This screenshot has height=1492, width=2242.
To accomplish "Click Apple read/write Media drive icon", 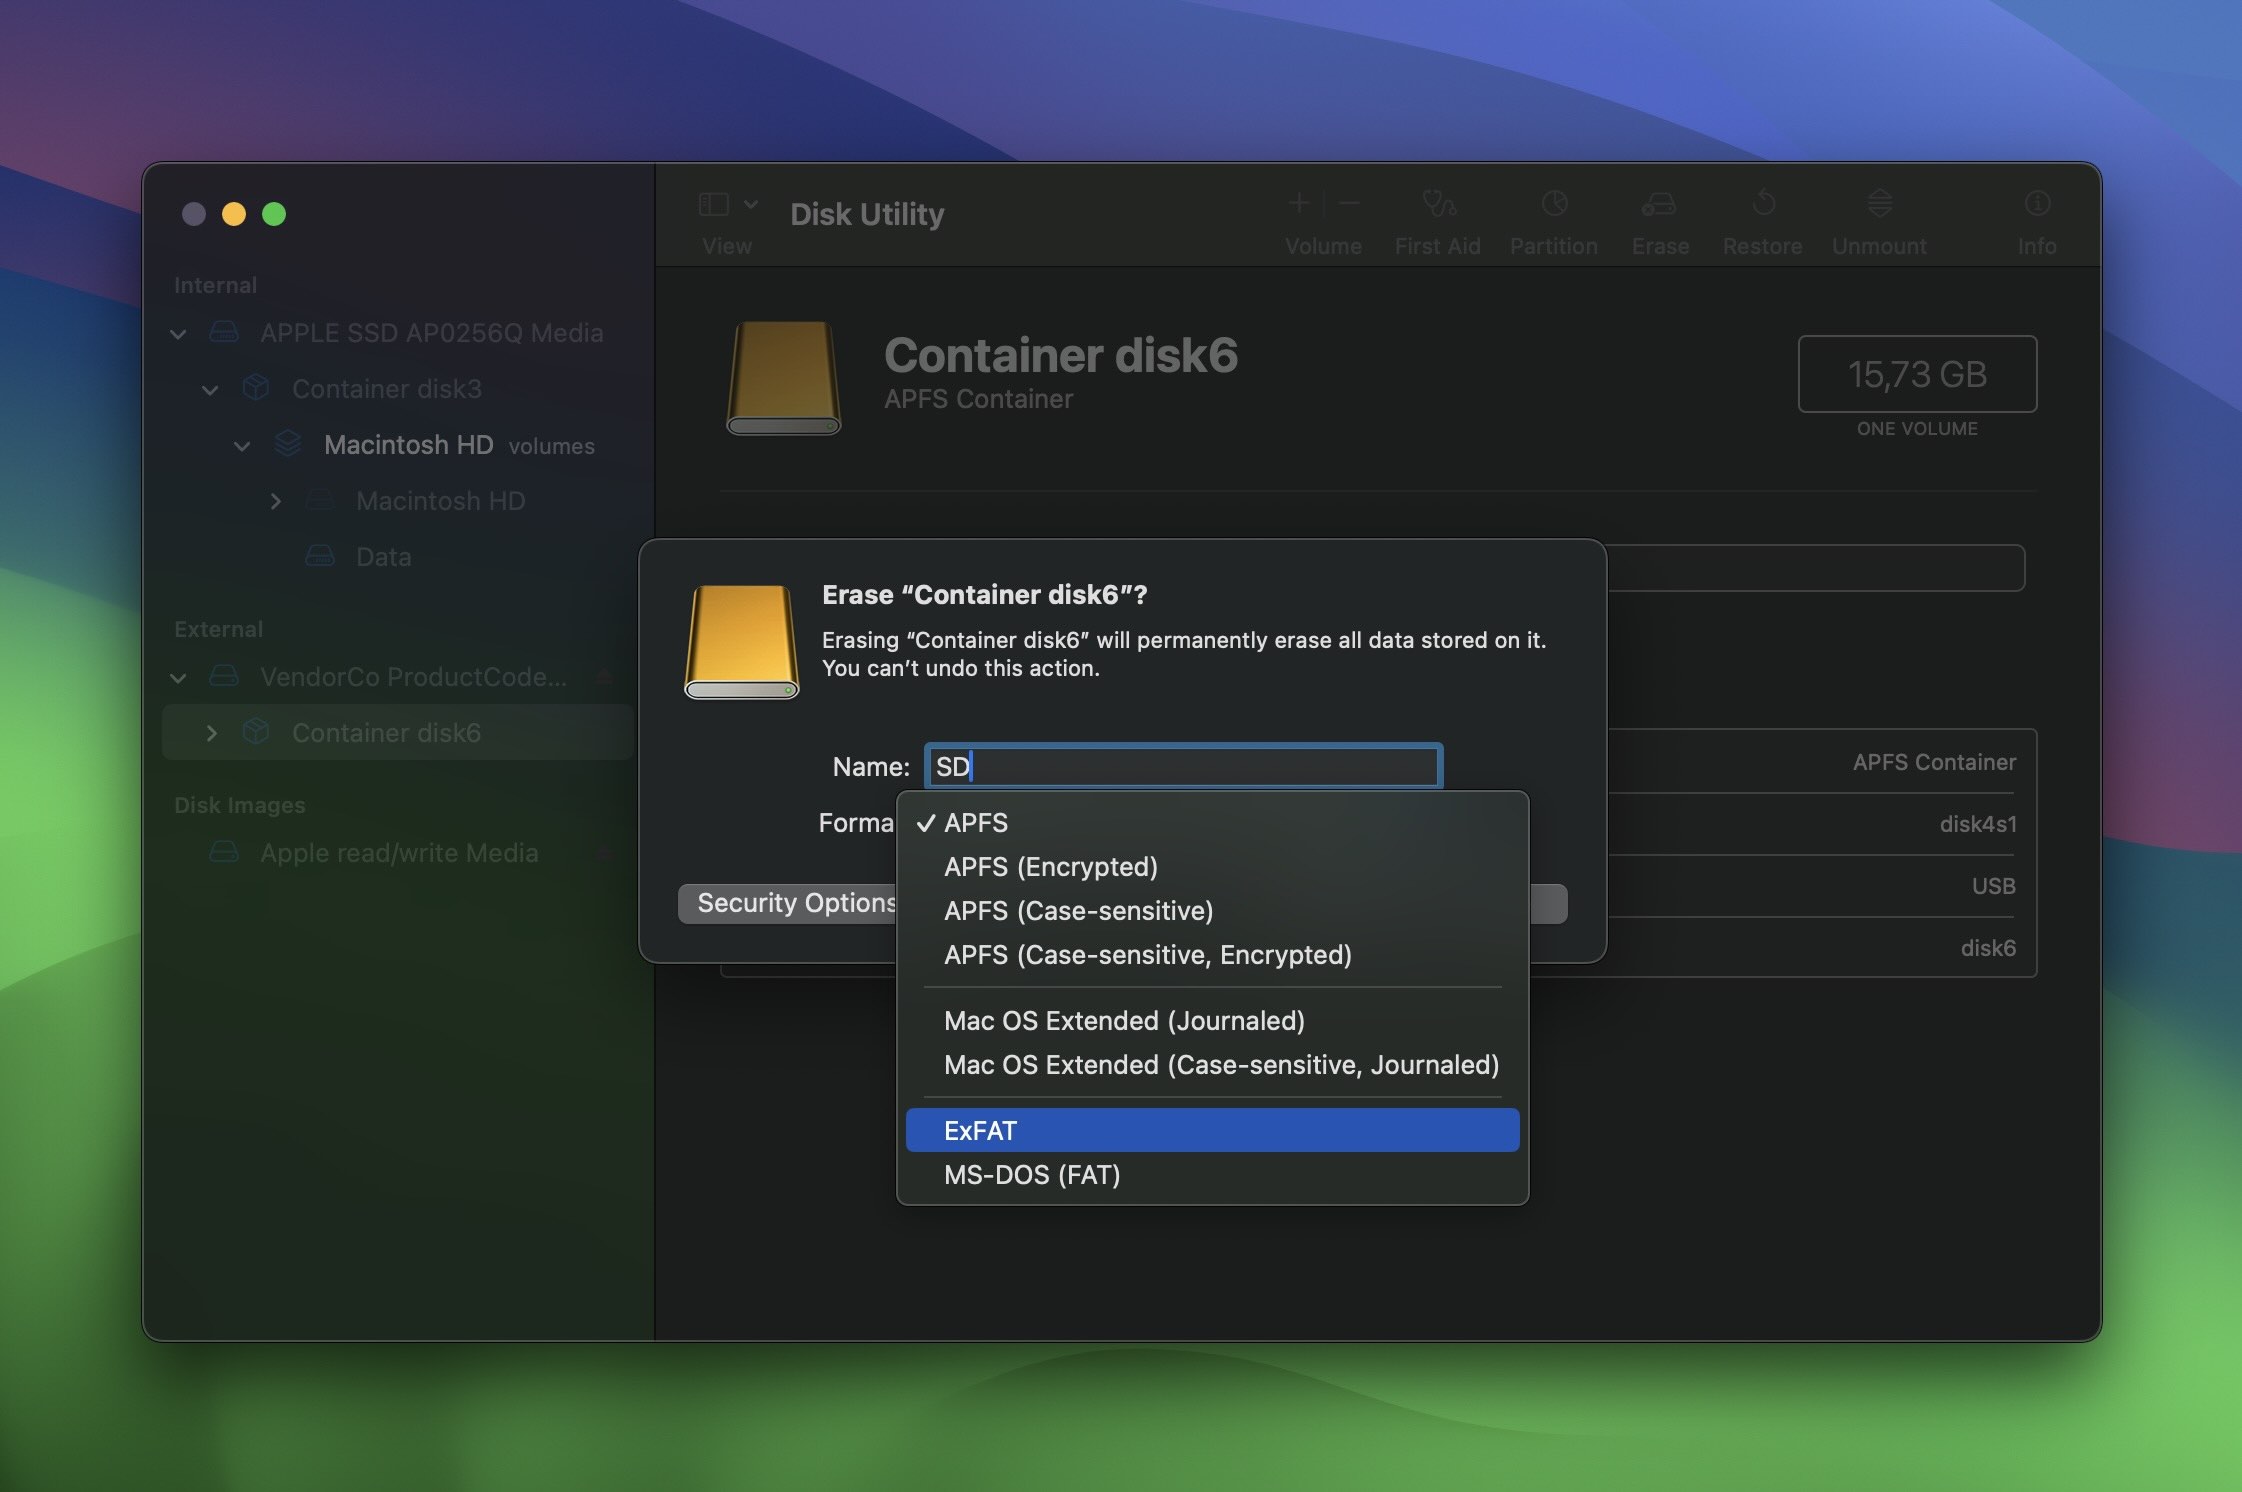I will (x=224, y=851).
